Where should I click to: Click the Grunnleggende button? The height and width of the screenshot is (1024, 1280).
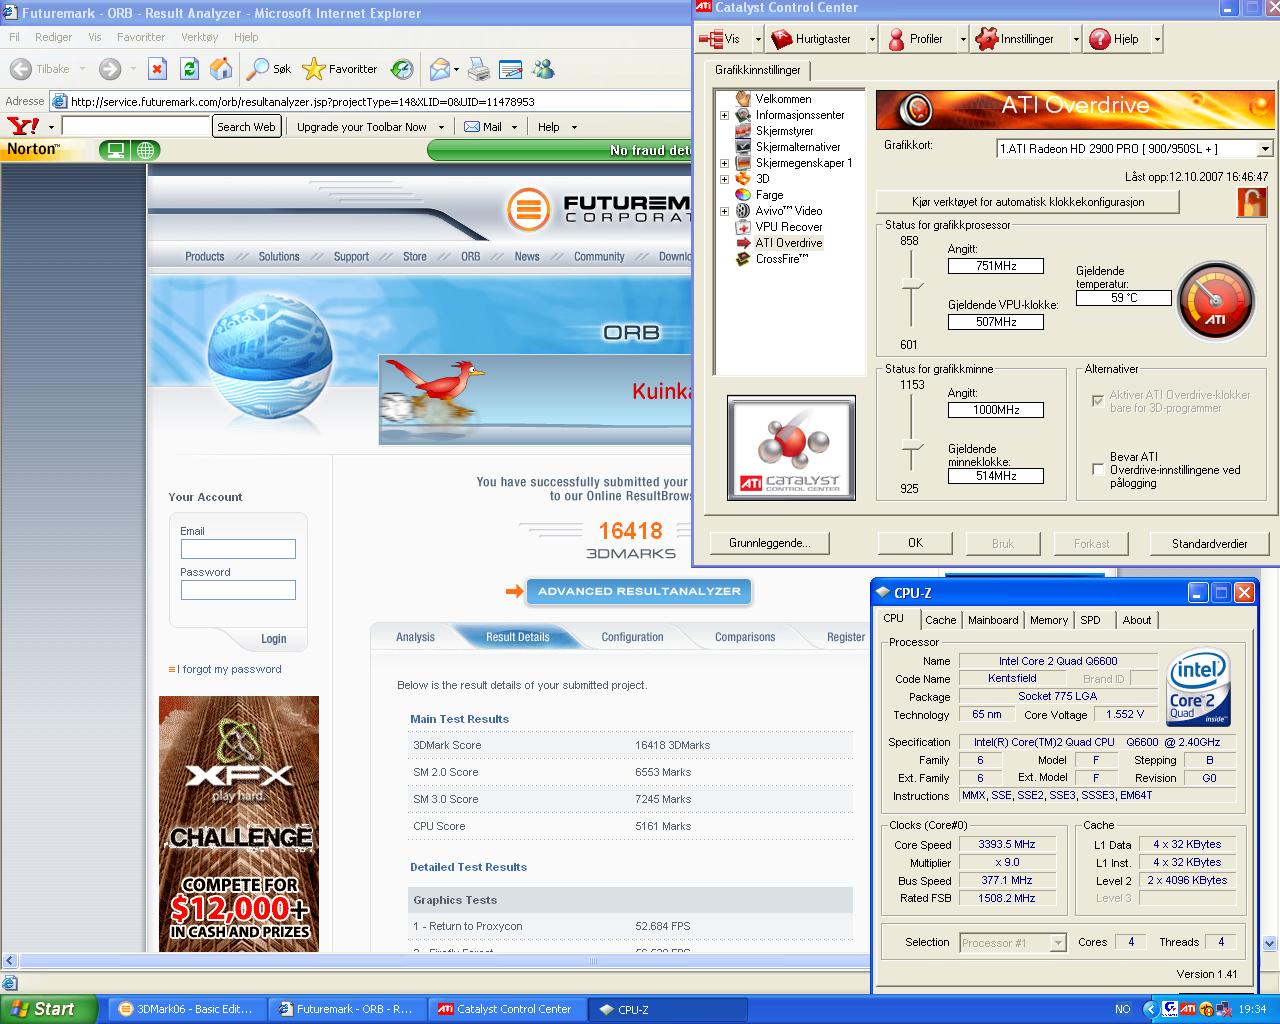pos(770,543)
